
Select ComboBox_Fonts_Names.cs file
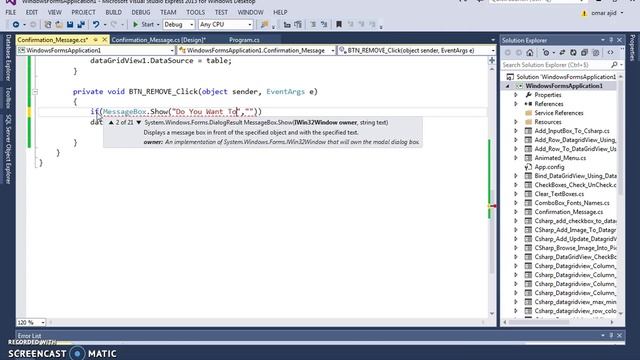pos(571,203)
